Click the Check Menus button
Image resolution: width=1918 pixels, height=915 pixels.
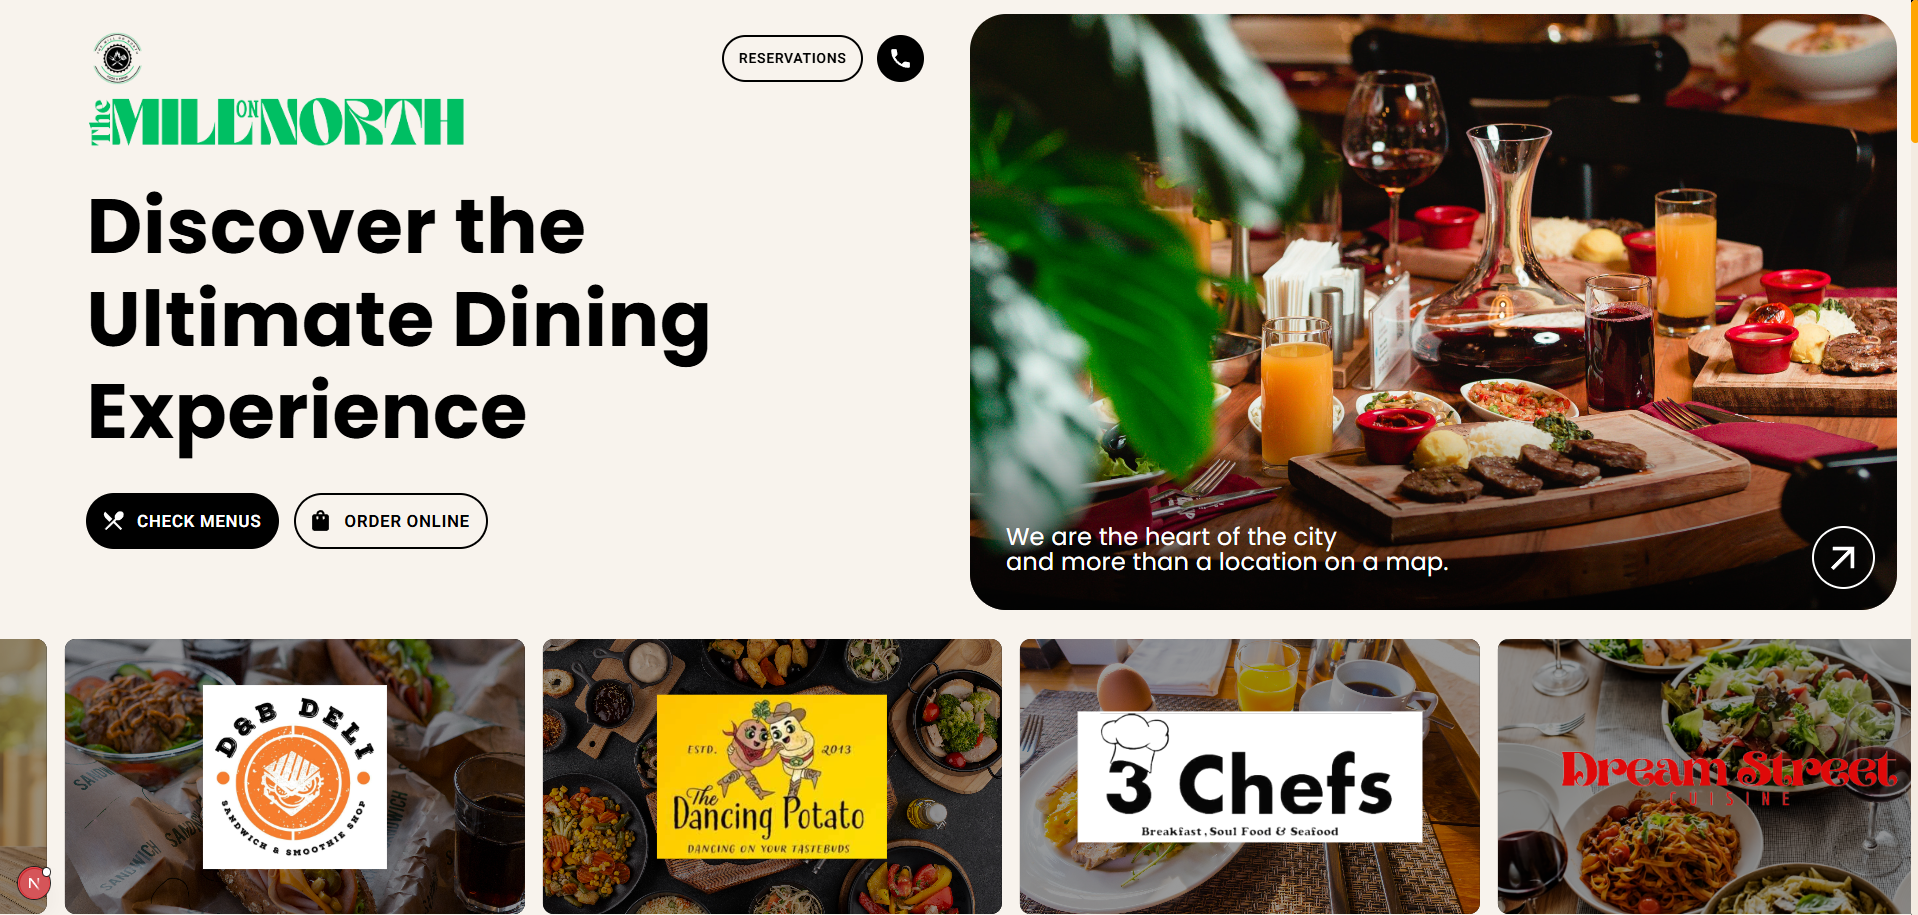point(182,521)
